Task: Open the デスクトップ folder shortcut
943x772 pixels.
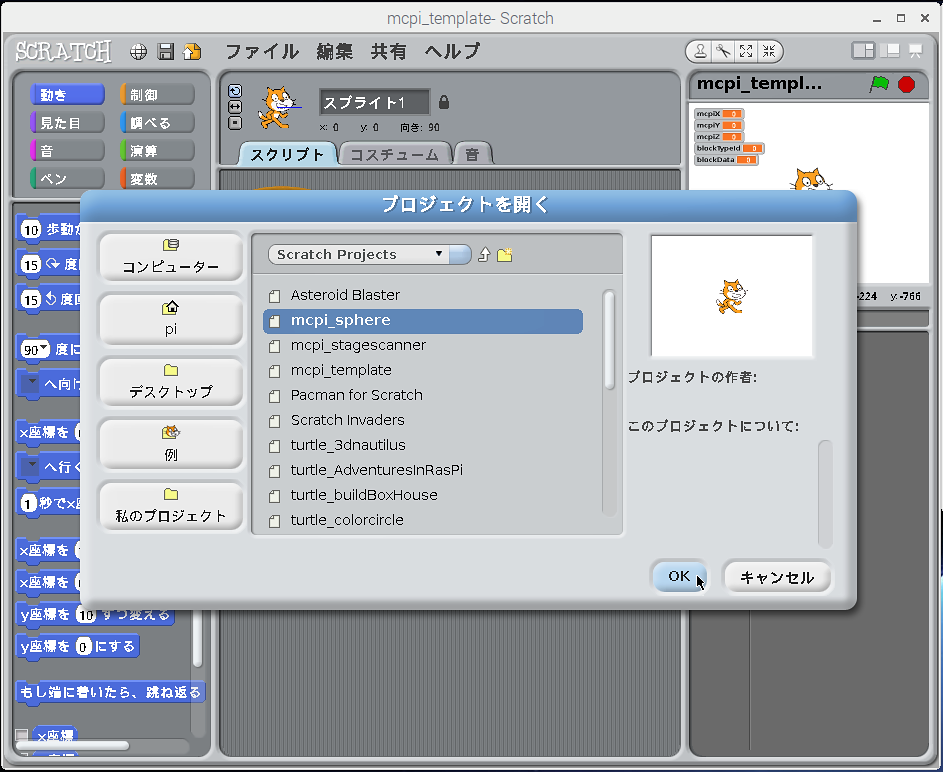Action: pos(171,382)
